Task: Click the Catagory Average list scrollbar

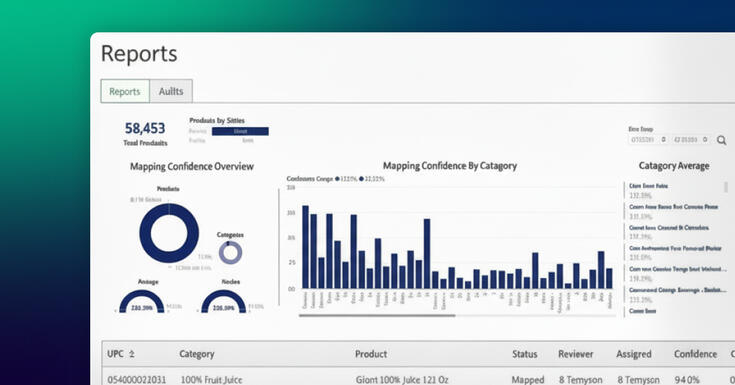Action: (726, 187)
